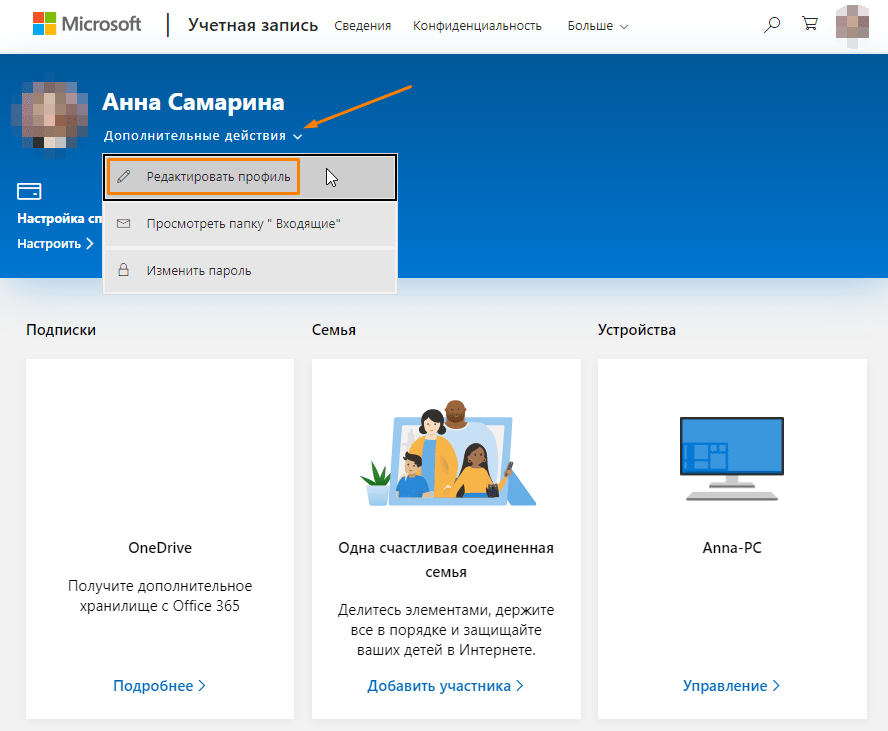Click the envelope icon beside Просмотреть папку Входящие
This screenshot has width=888, height=731.
[124, 223]
